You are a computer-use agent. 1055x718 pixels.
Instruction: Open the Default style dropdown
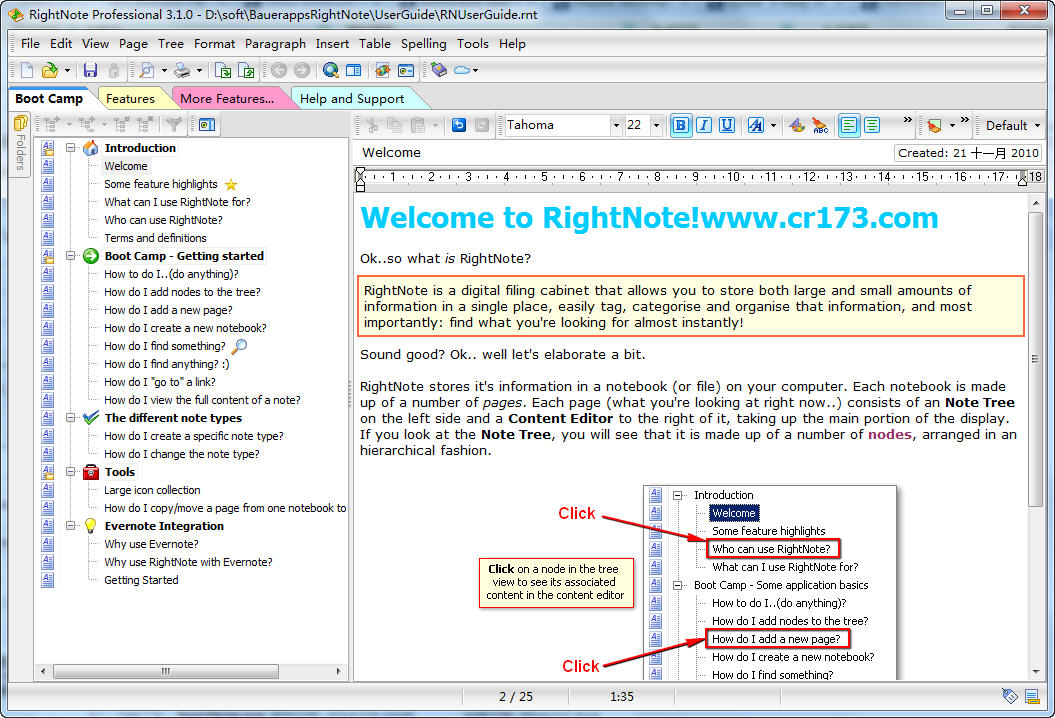[x=1011, y=125]
